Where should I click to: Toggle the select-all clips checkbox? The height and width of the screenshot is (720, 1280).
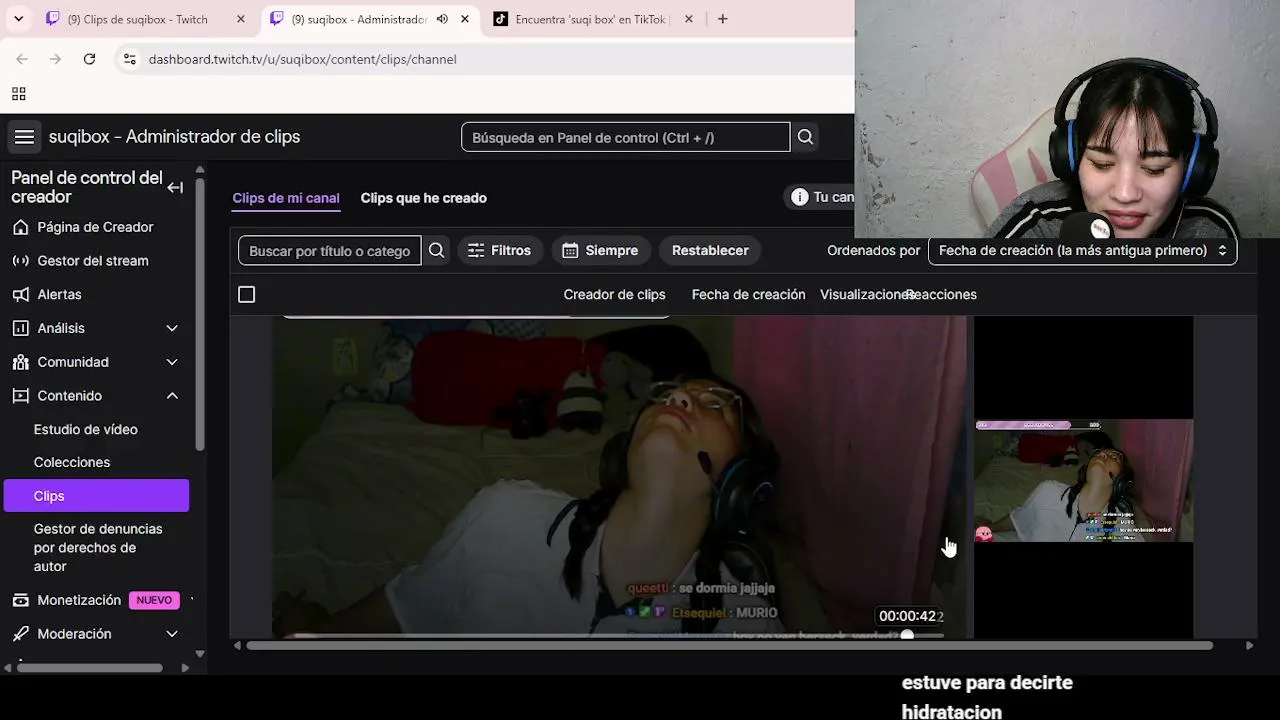coord(246,294)
